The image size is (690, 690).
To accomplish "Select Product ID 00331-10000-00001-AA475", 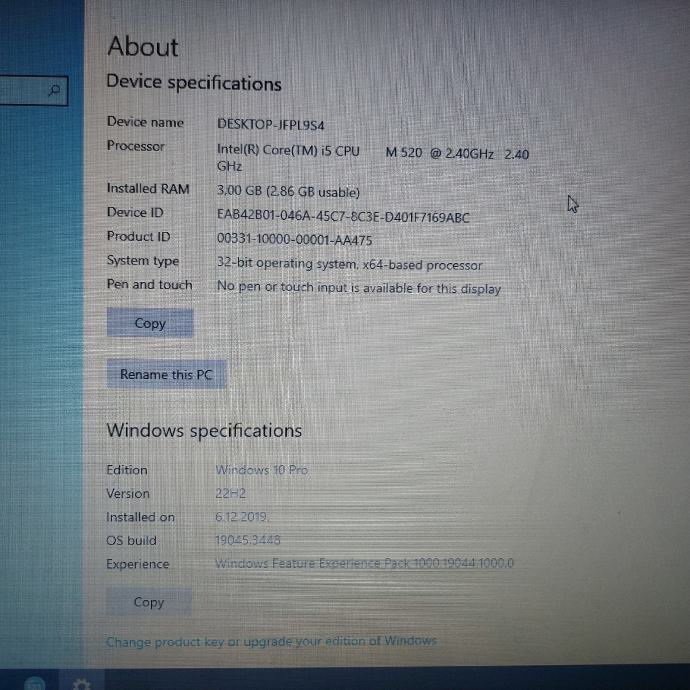I will (294, 239).
